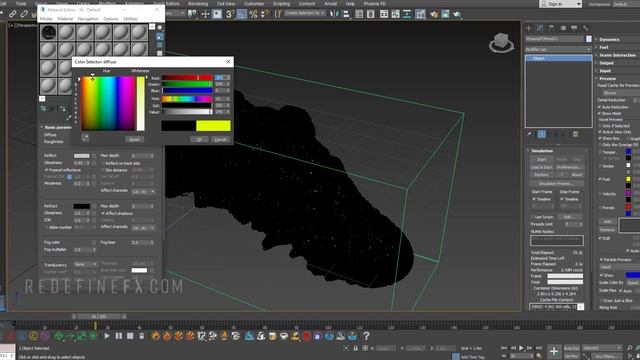Open the Utilities wrench tab in command panel

(x=586, y=28)
